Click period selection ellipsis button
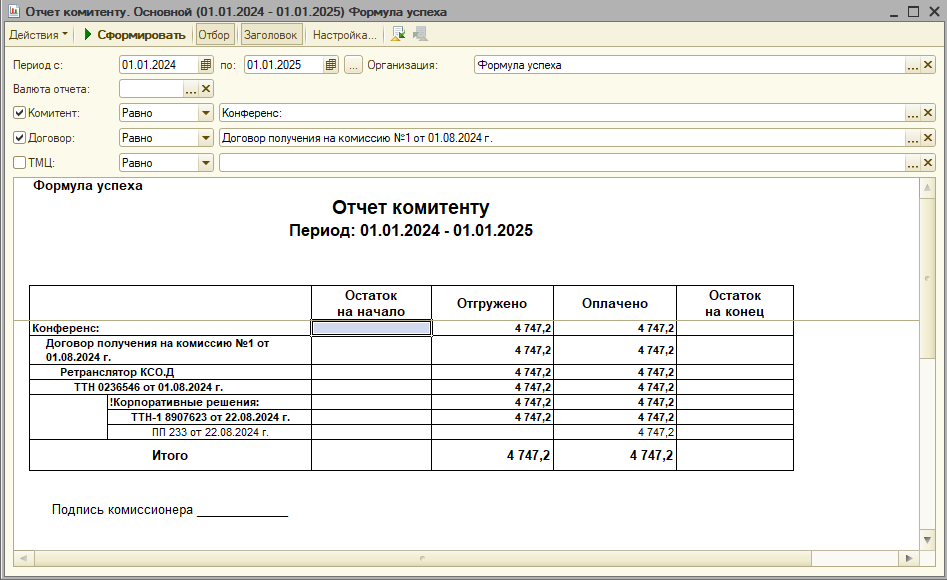 353,65
